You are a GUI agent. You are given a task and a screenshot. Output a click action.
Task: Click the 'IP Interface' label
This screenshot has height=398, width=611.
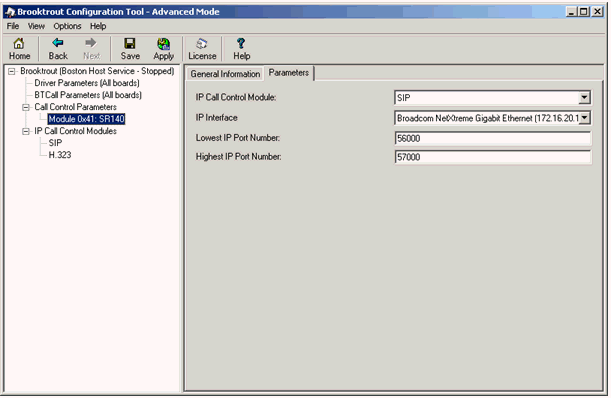click(x=216, y=118)
